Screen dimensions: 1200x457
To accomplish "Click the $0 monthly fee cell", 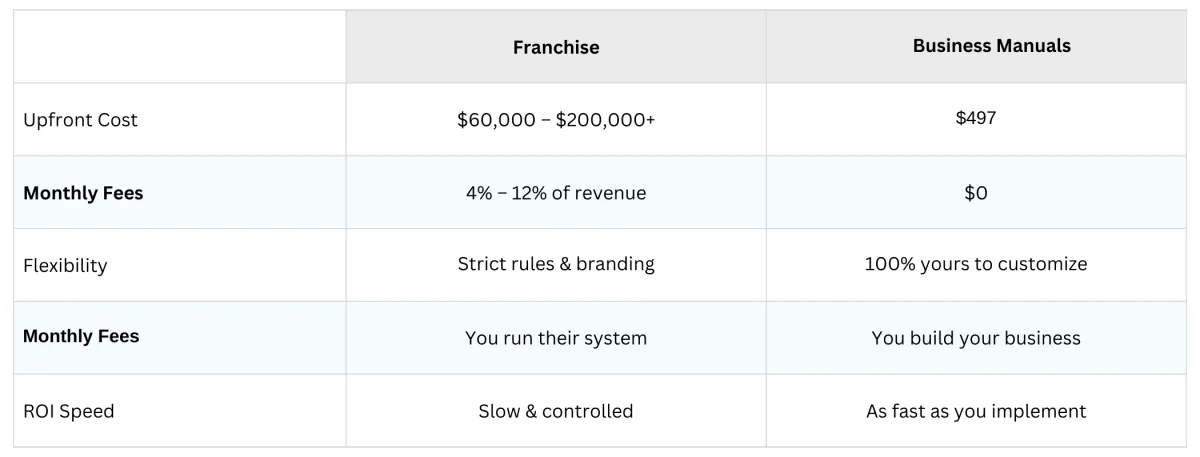I will point(976,192).
